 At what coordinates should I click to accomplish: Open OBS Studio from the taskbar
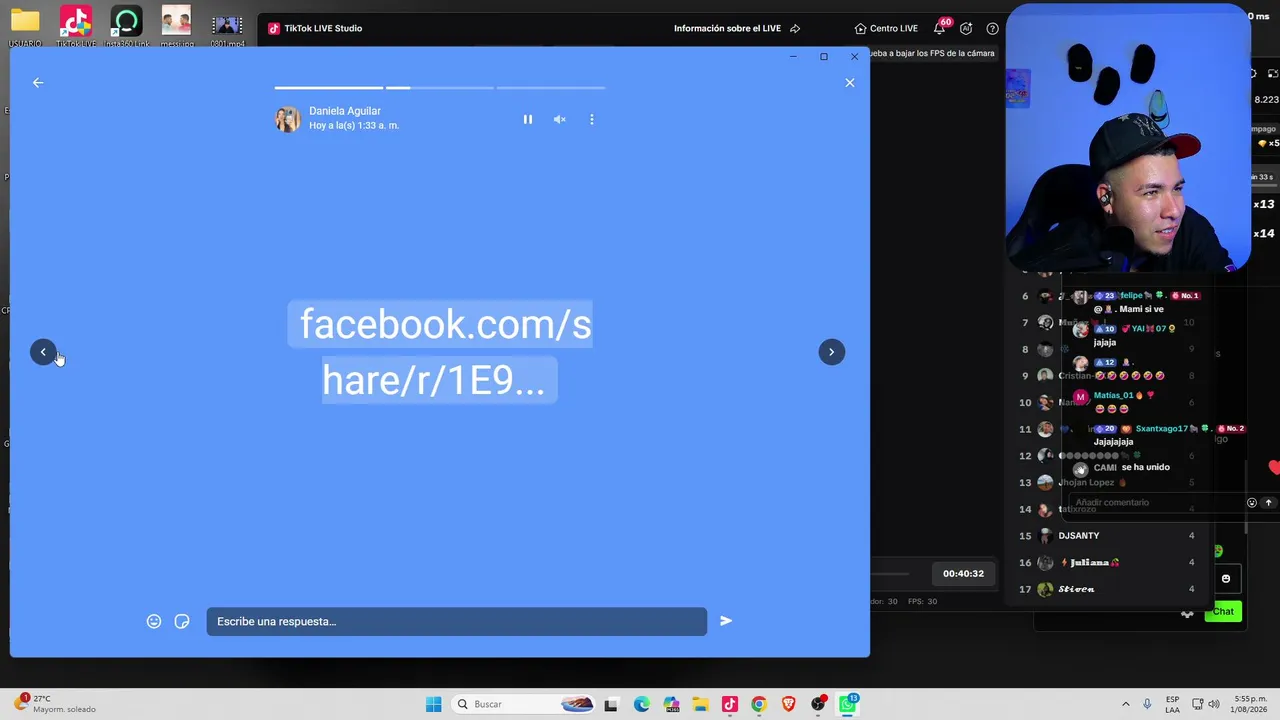818,704
